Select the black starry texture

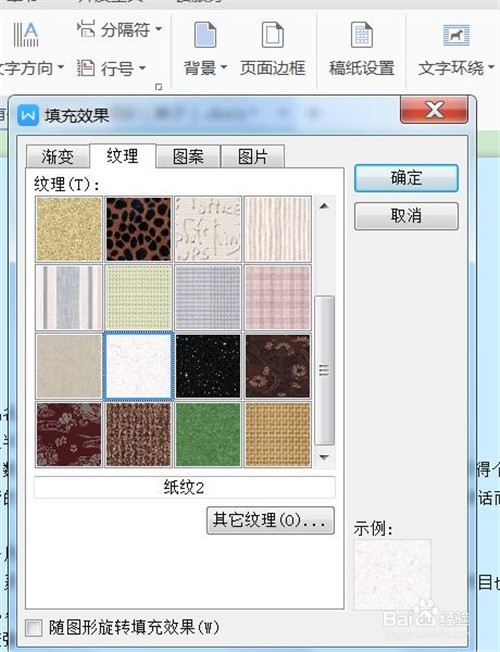pyautogui.click(x=208, y=366)
